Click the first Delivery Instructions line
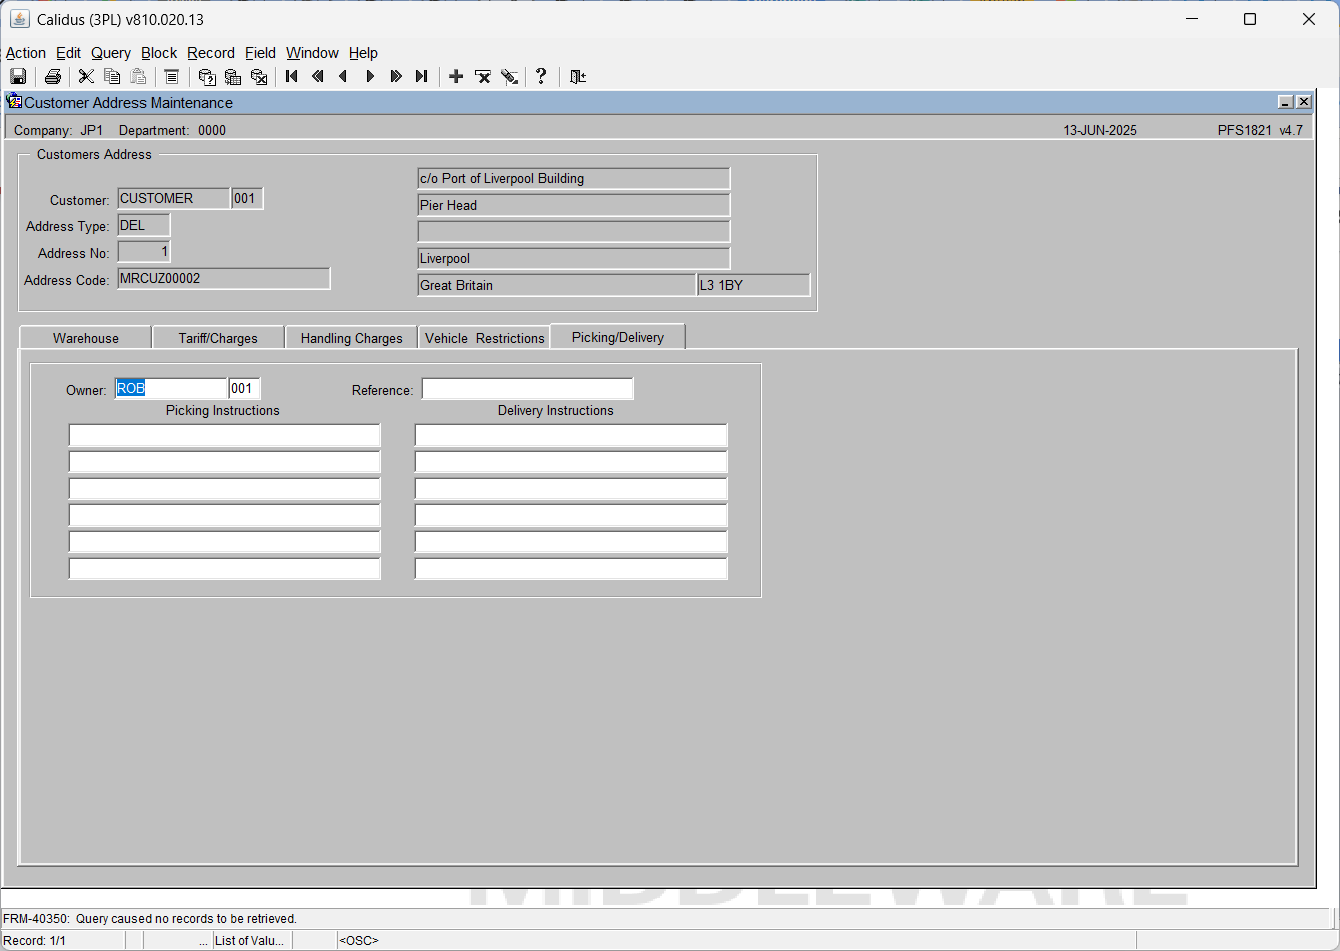Viewport: 1340px width, 951px height. point(571,435)
